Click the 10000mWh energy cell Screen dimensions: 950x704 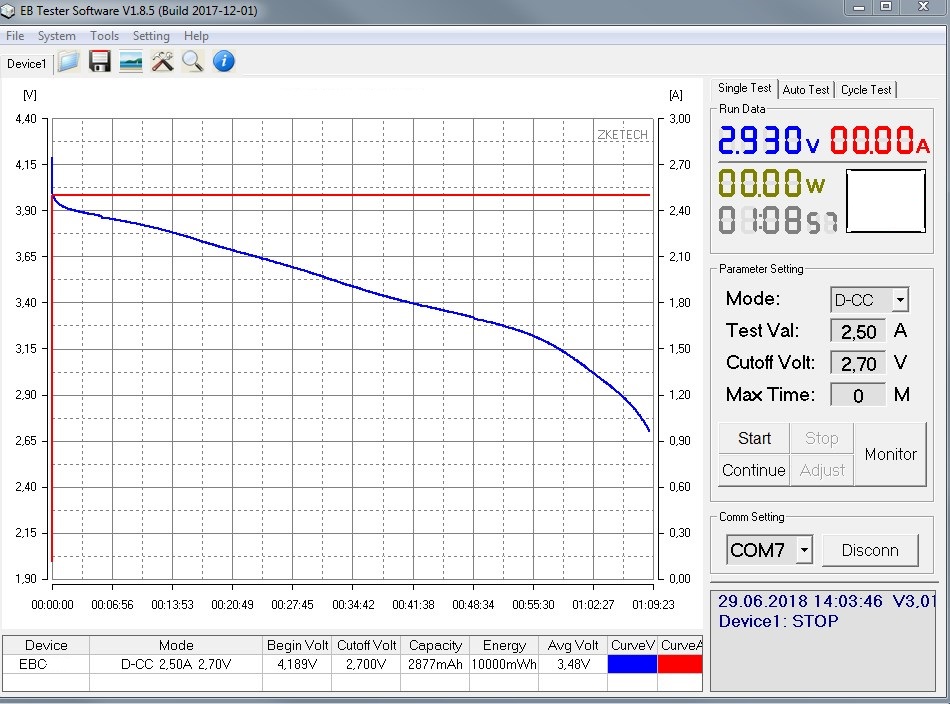point(504,664)
